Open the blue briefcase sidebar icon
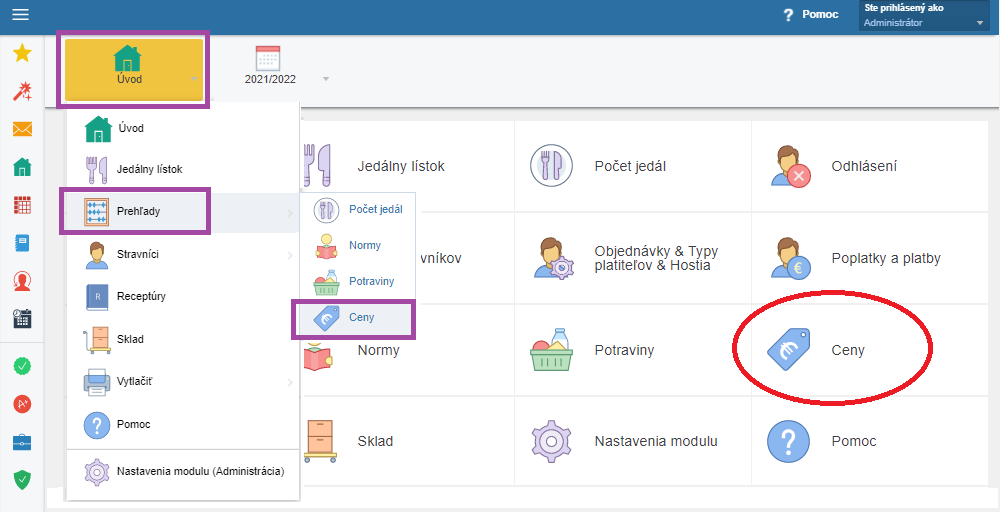Viewport: 1001px width, 512px height. tap(22, 442)
